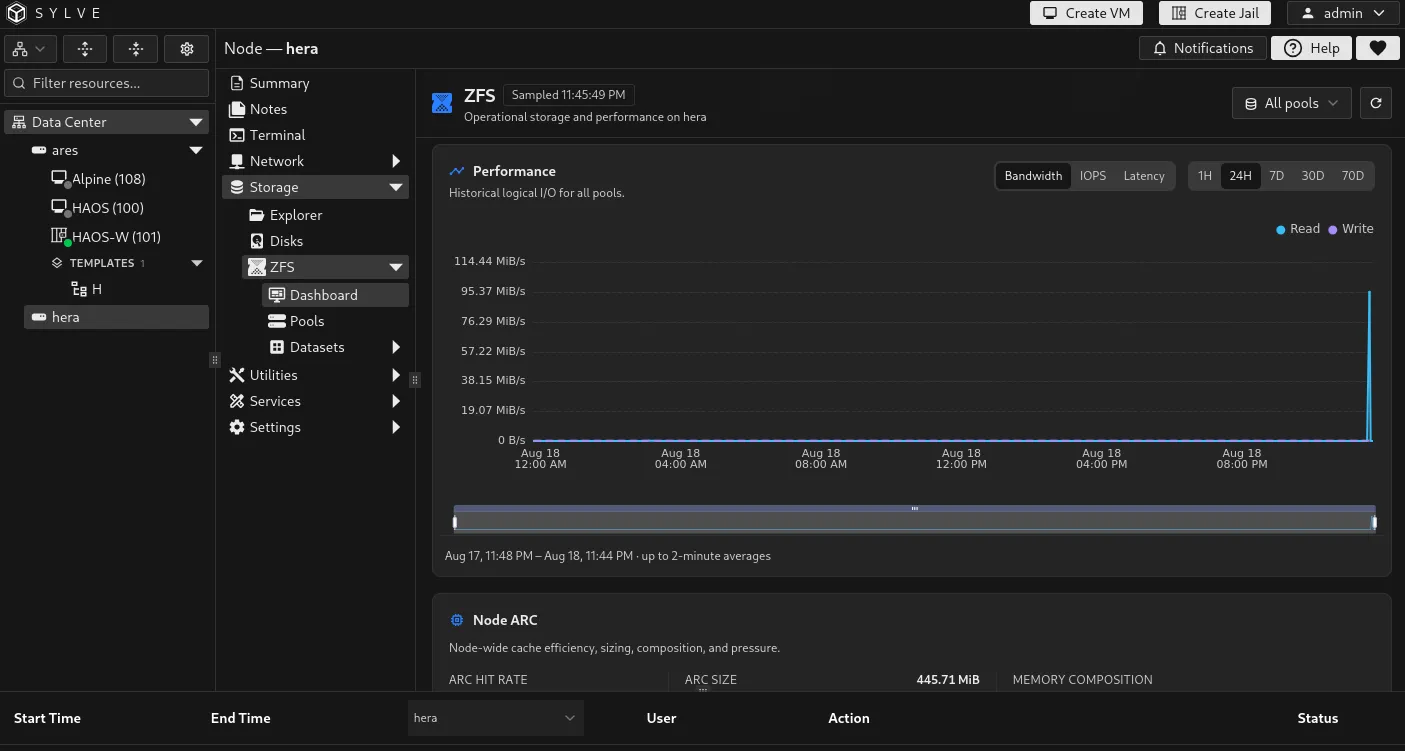
Task: Open the ZFS Dashboard entry
Action: pyautogui.click(x=335, y=295)
